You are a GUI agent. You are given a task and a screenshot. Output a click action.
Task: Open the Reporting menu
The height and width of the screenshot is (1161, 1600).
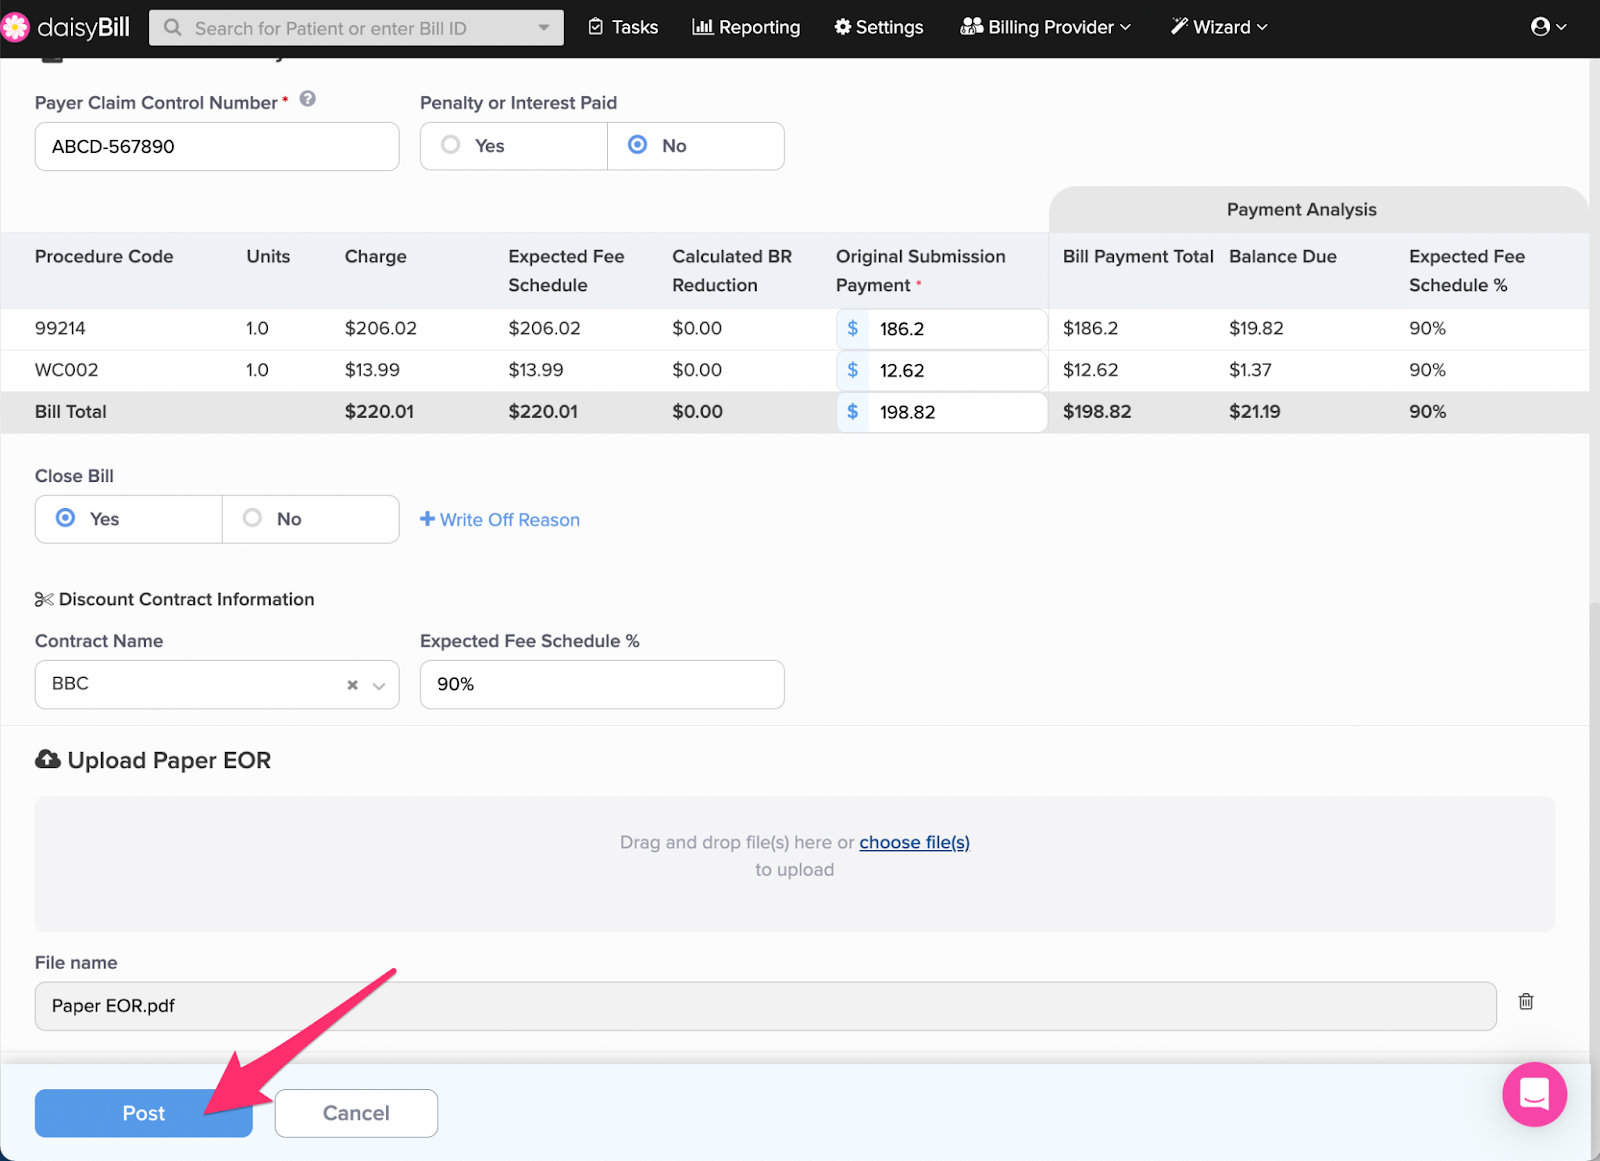pyautogui.click(x=746, y=27)
